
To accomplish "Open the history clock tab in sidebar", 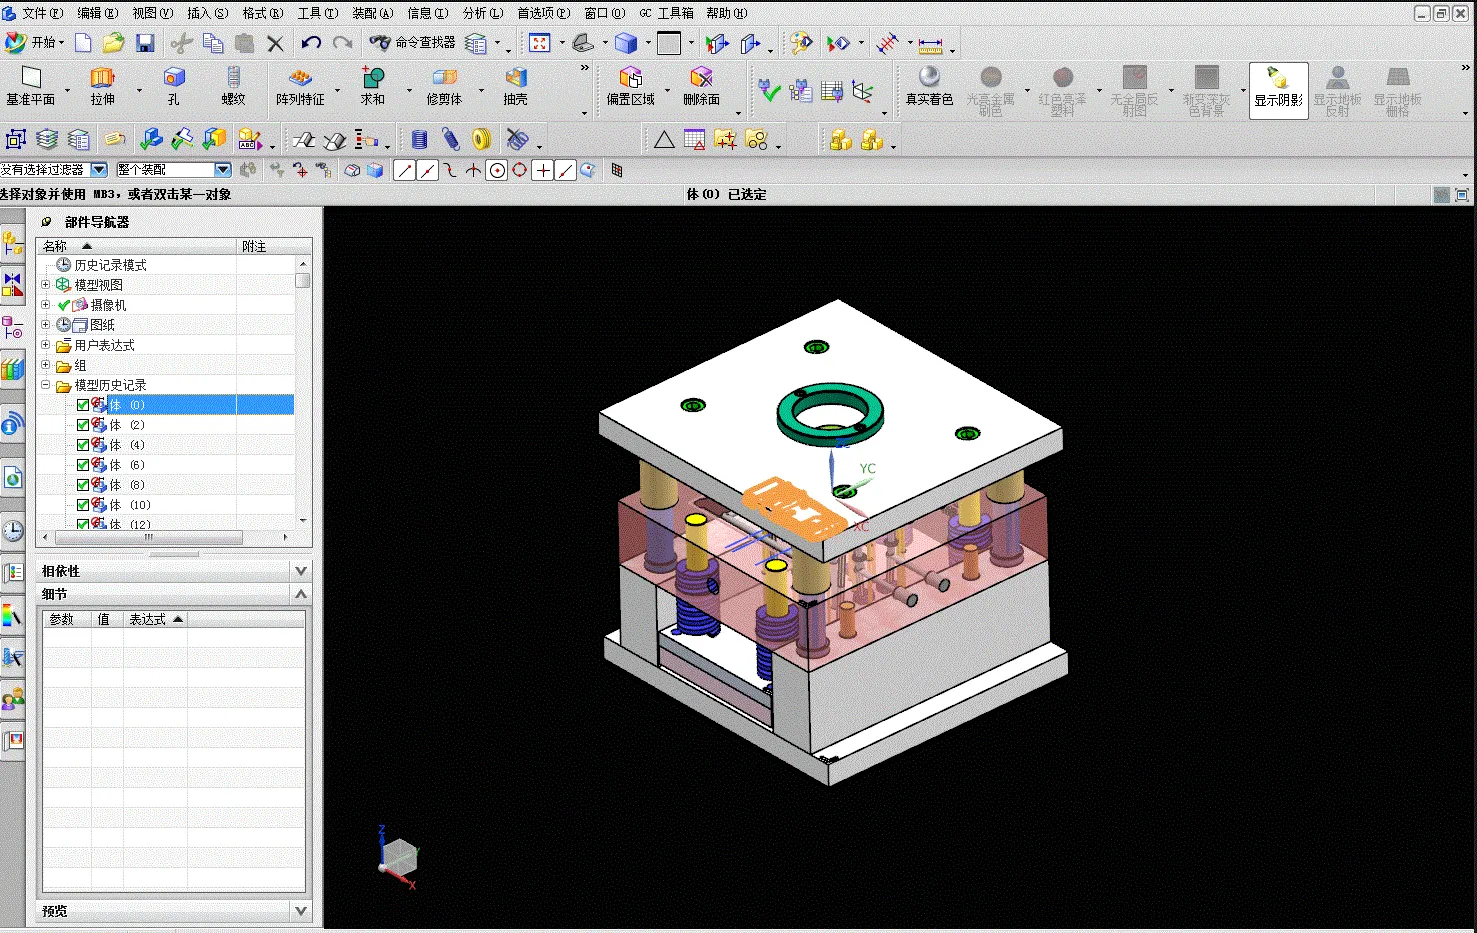I will click(x=12, y=530).
